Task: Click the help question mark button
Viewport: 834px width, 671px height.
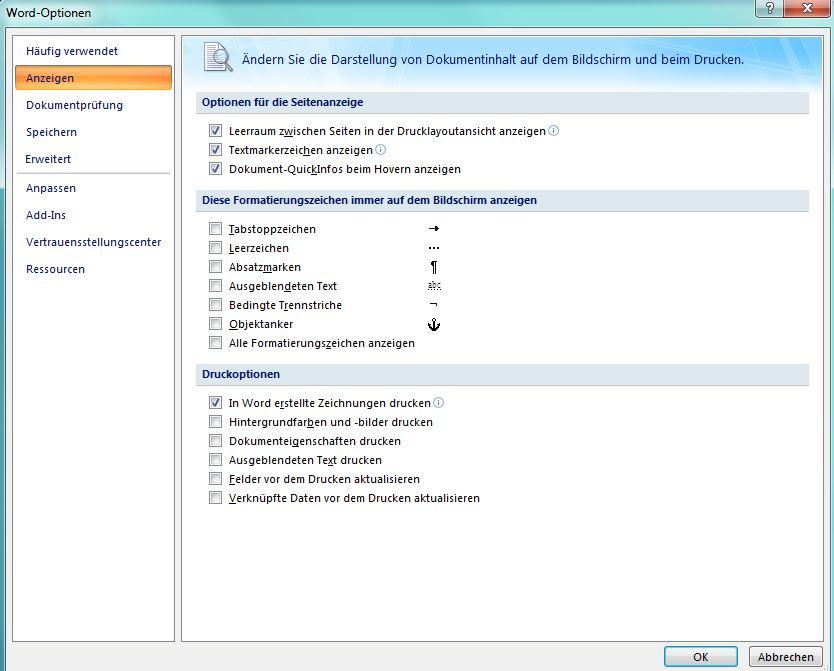Action: coord(769,8)
